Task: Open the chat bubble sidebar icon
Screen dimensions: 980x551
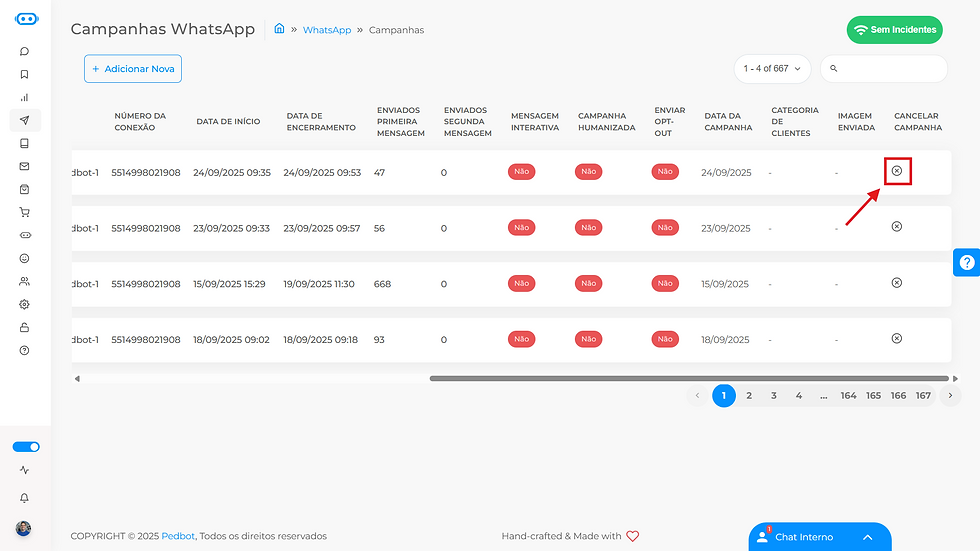Action: 24,51
